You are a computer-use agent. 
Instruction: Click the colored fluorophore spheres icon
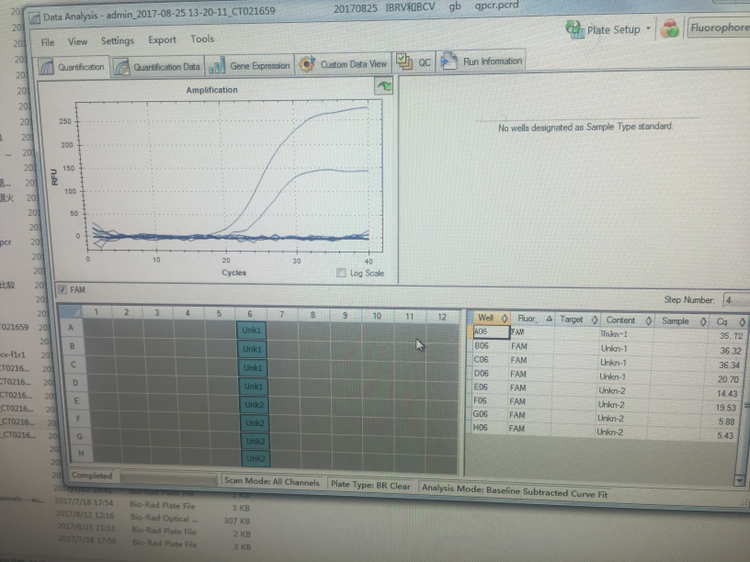[x=669, y=29]
